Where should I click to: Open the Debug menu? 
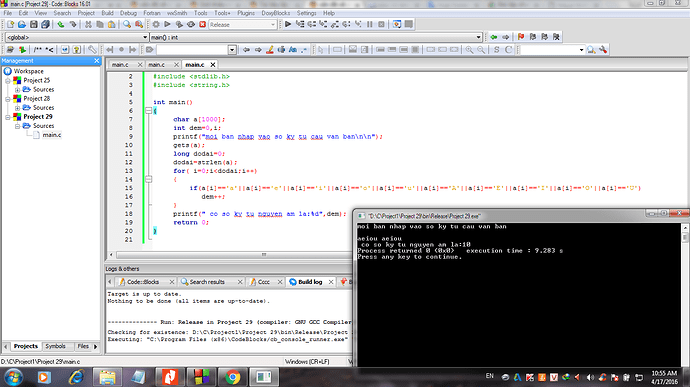pos(128,13)
